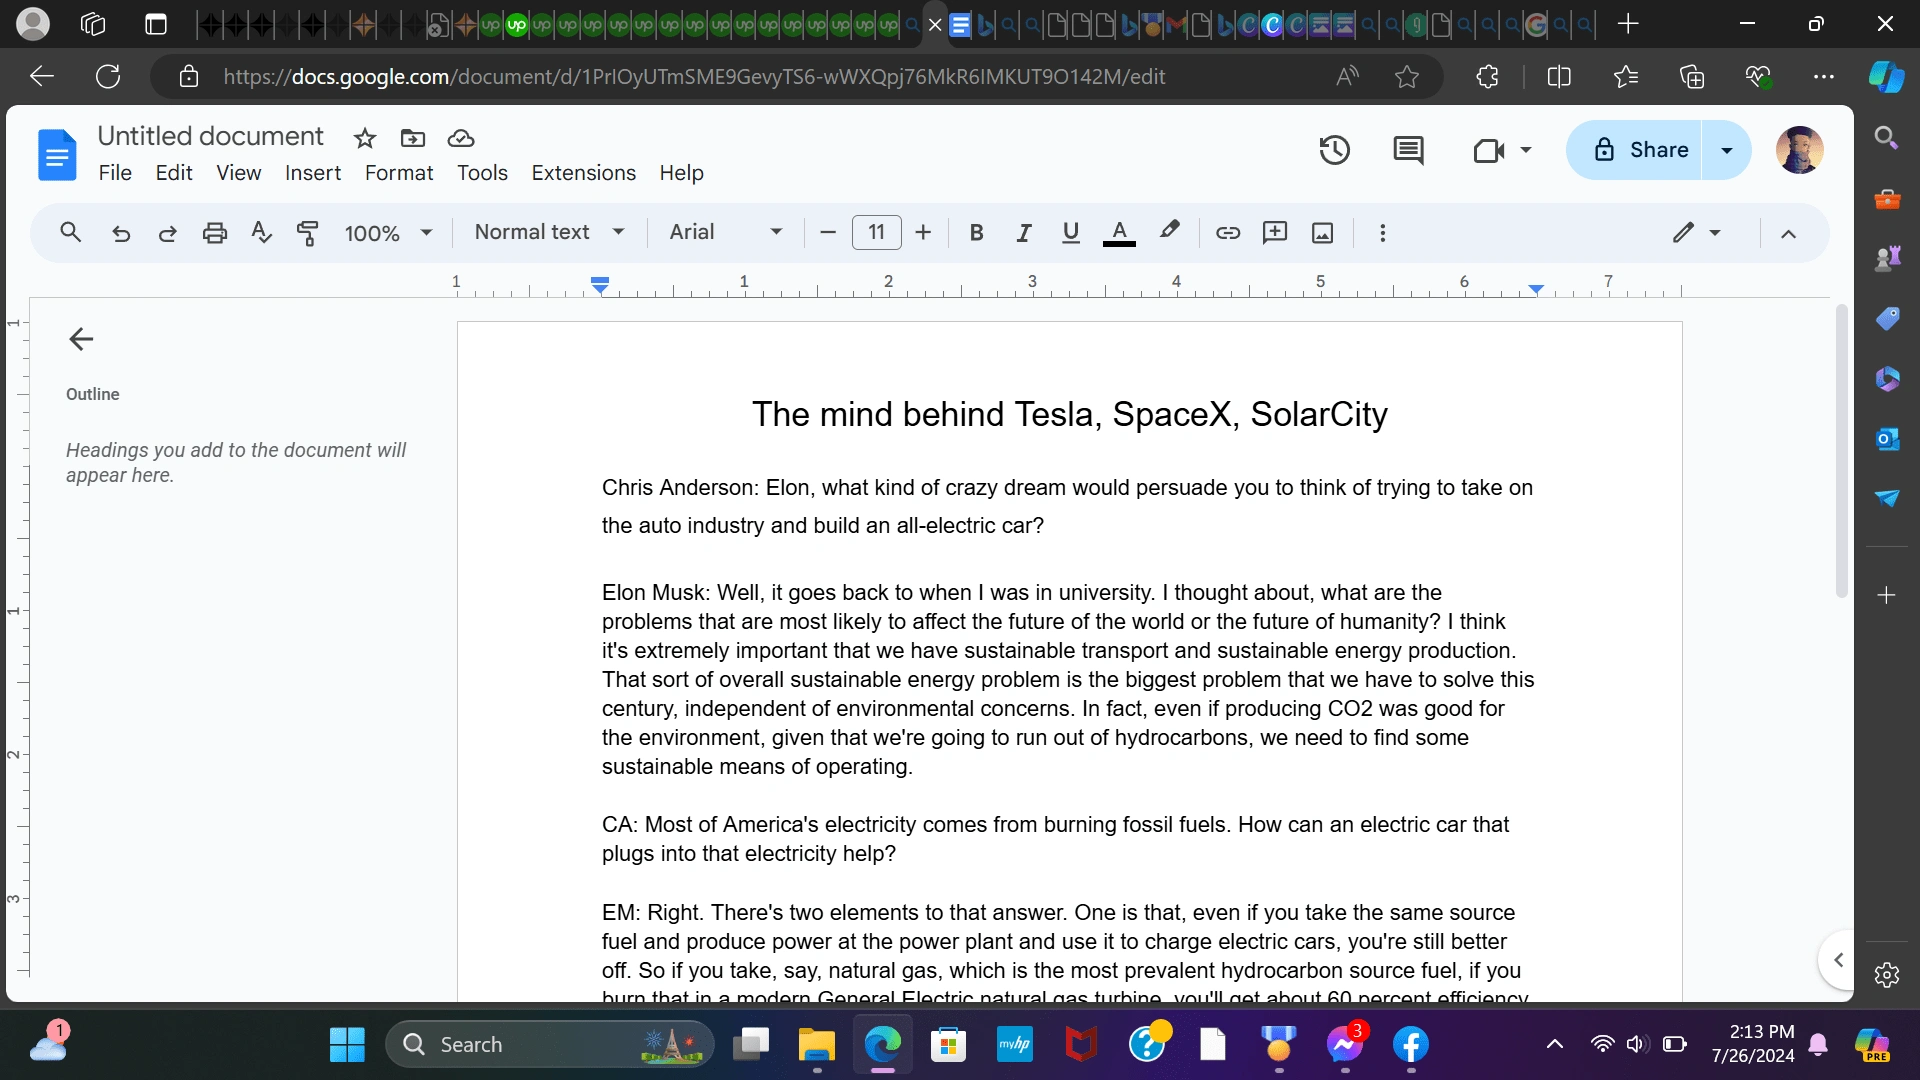1920x1080 pixels.
Task: Open the Extensions menu
Action: pos(583,173)
